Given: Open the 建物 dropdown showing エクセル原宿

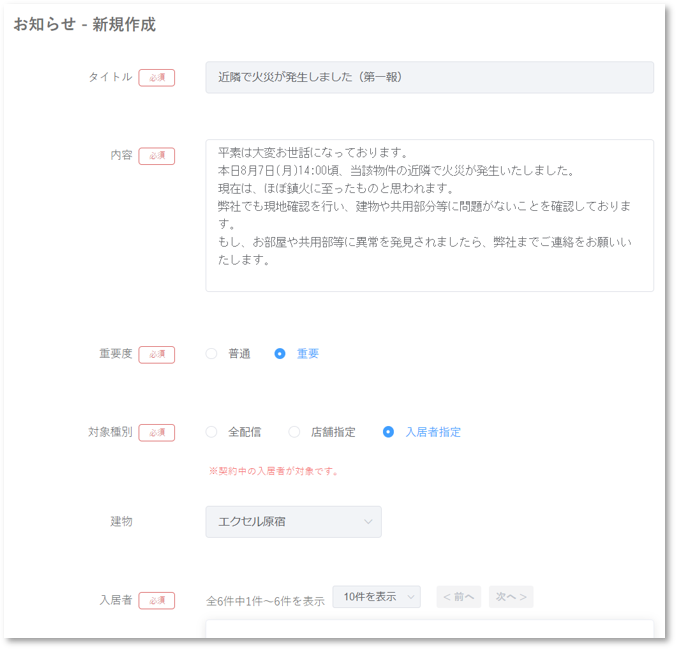Looking at the screenshot, I should (293, 522).
